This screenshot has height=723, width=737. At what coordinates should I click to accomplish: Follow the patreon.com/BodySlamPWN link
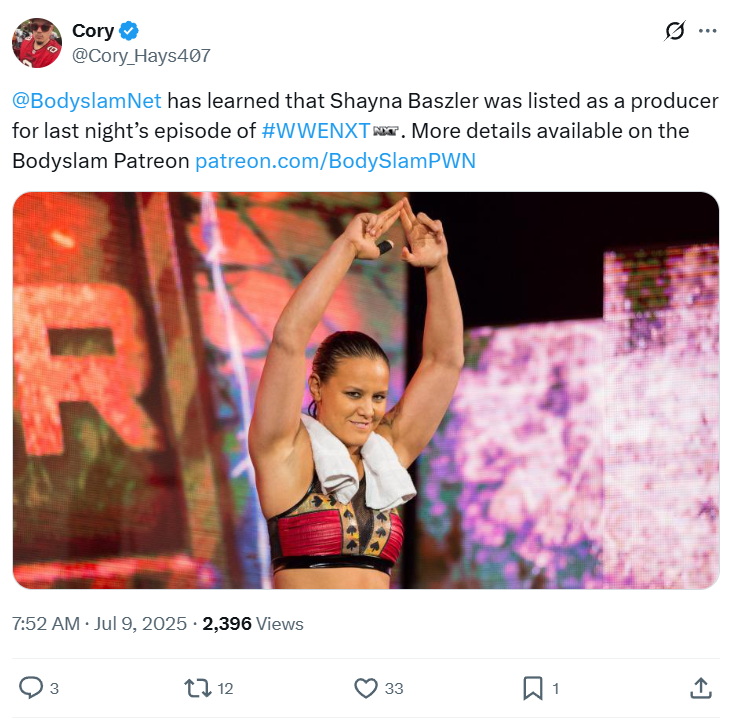pos(335,160)
